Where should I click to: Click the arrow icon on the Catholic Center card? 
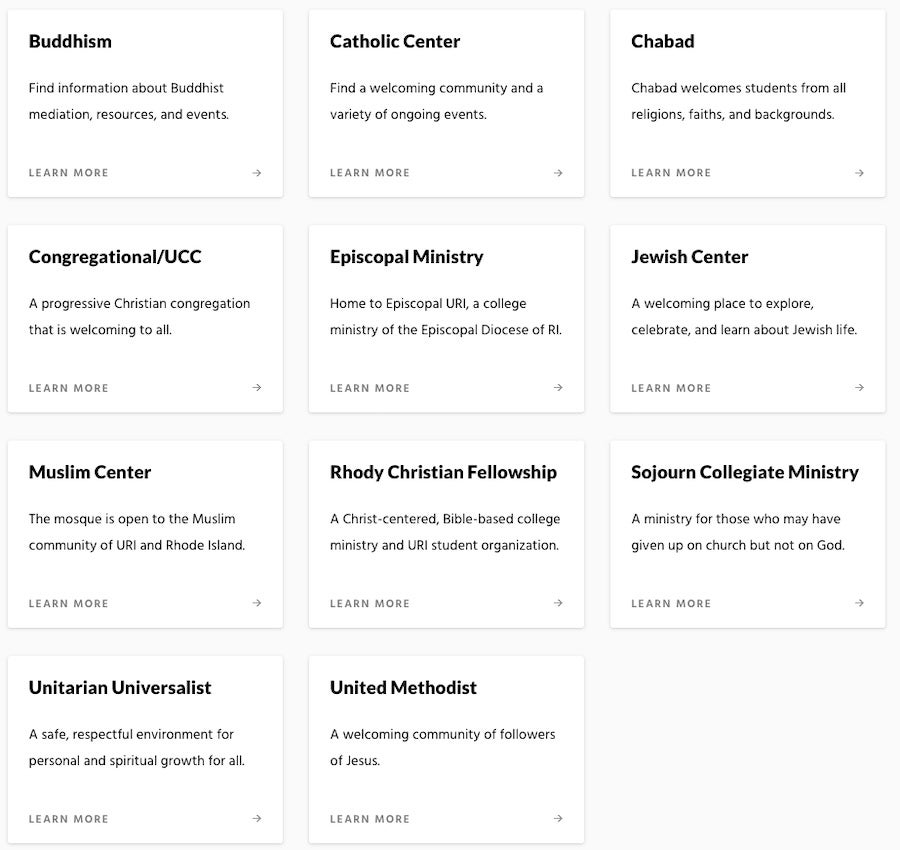(558, 173)
